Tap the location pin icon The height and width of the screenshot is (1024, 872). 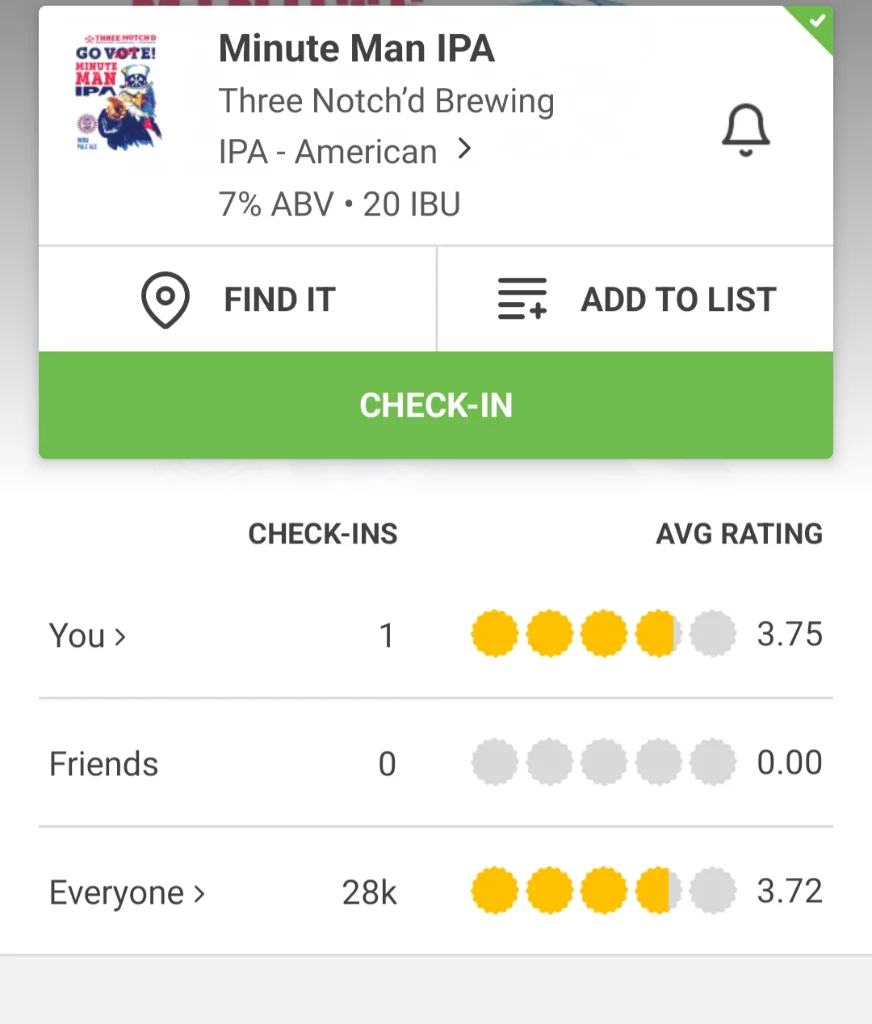pos(165,299)
